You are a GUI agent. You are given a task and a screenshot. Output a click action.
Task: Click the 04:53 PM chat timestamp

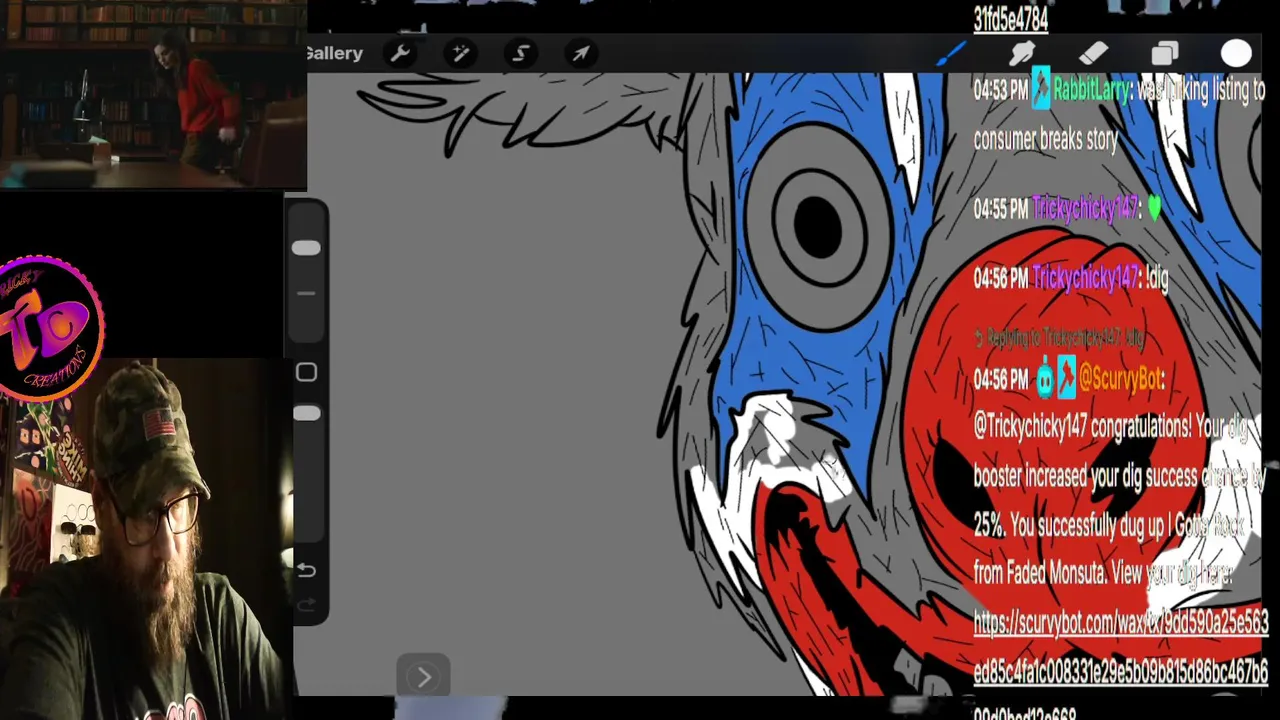point(1000,90)
